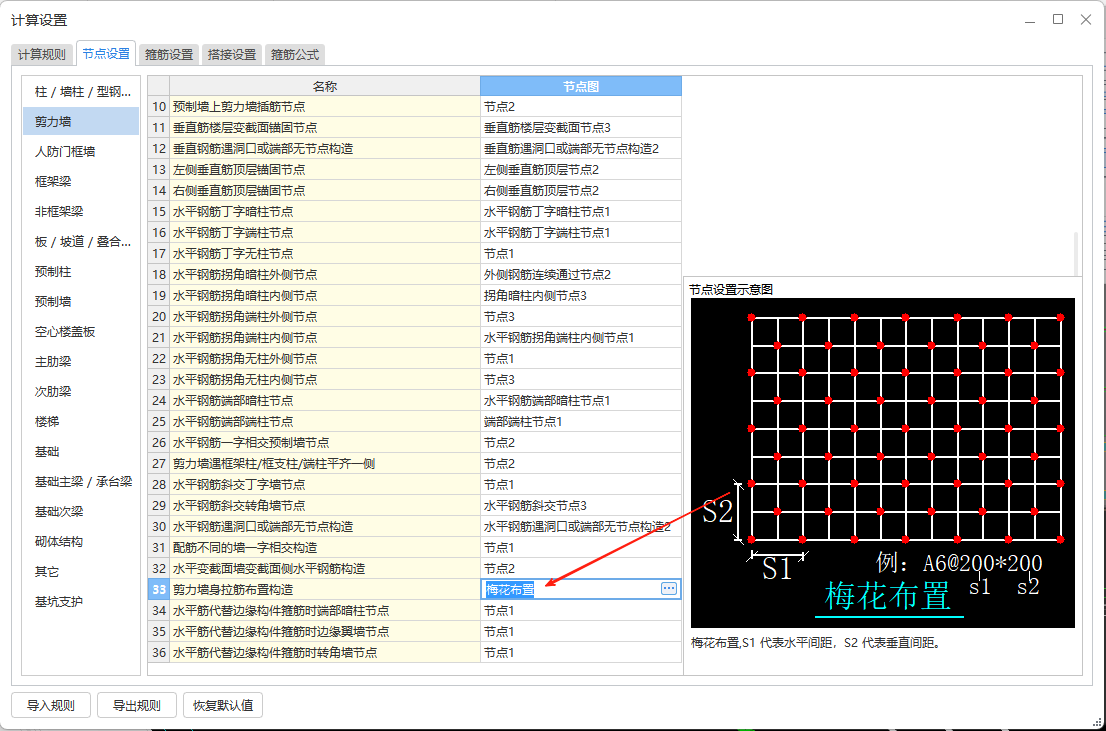Viewport: 1106px width, 731px height.
Task: Select the 基础次梁 category
Action: [x=81, y=512]
